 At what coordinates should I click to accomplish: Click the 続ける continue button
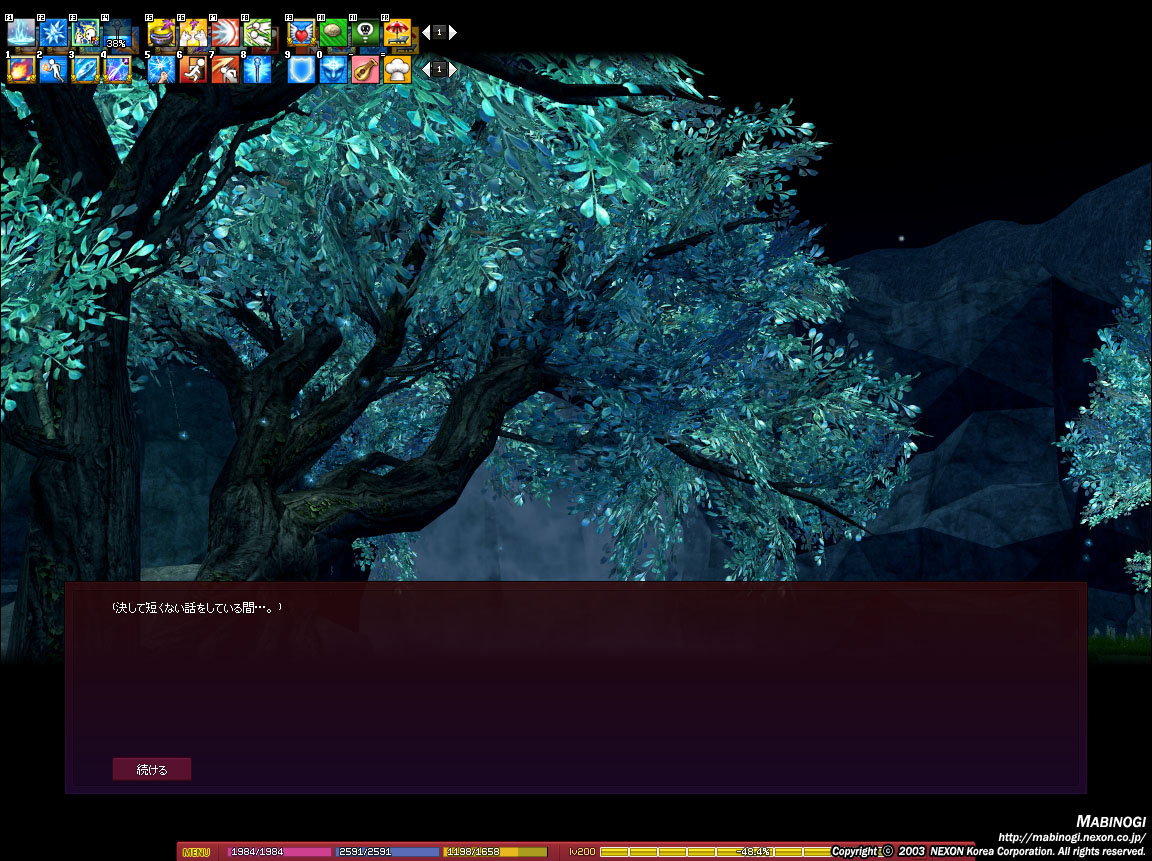point(151,769)
